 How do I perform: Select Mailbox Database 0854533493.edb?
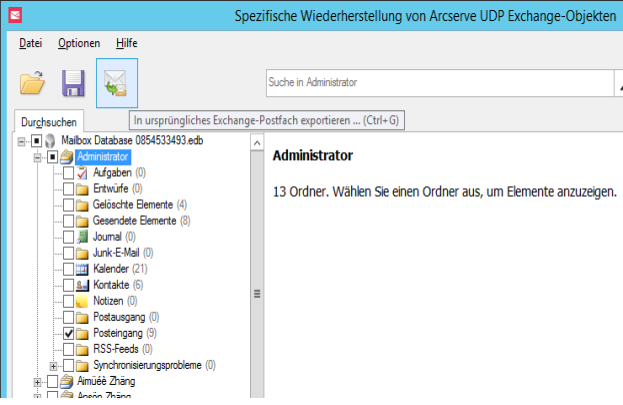pos(132,140)
